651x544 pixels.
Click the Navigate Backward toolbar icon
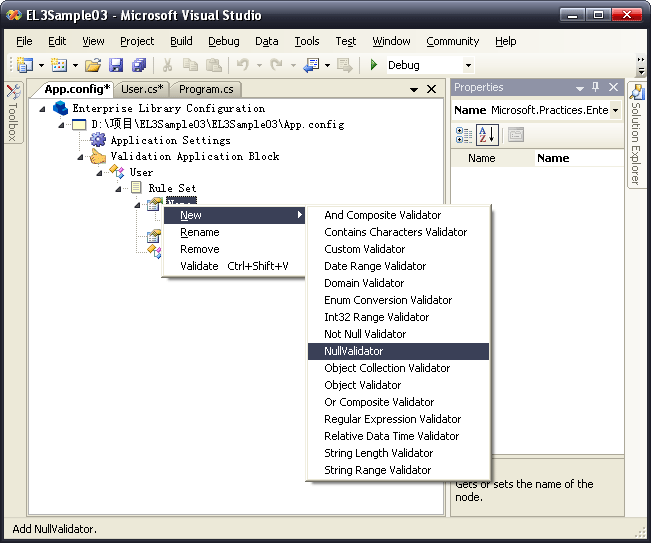(x=311, y=65)
